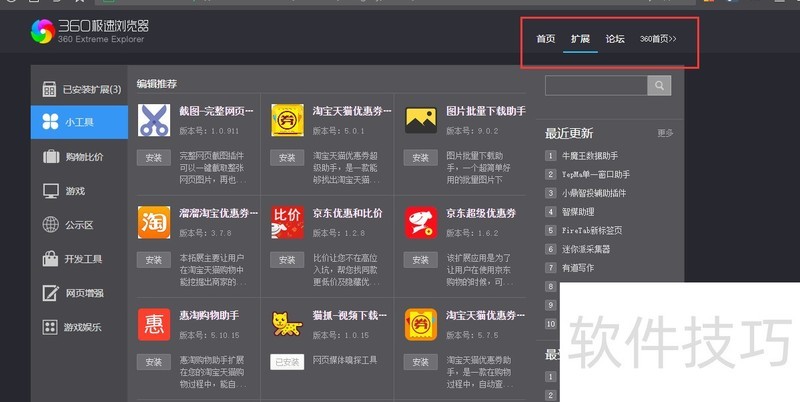Open 游戏娱乐 category
The image size is (800, 402).
(x=79, y=327)
